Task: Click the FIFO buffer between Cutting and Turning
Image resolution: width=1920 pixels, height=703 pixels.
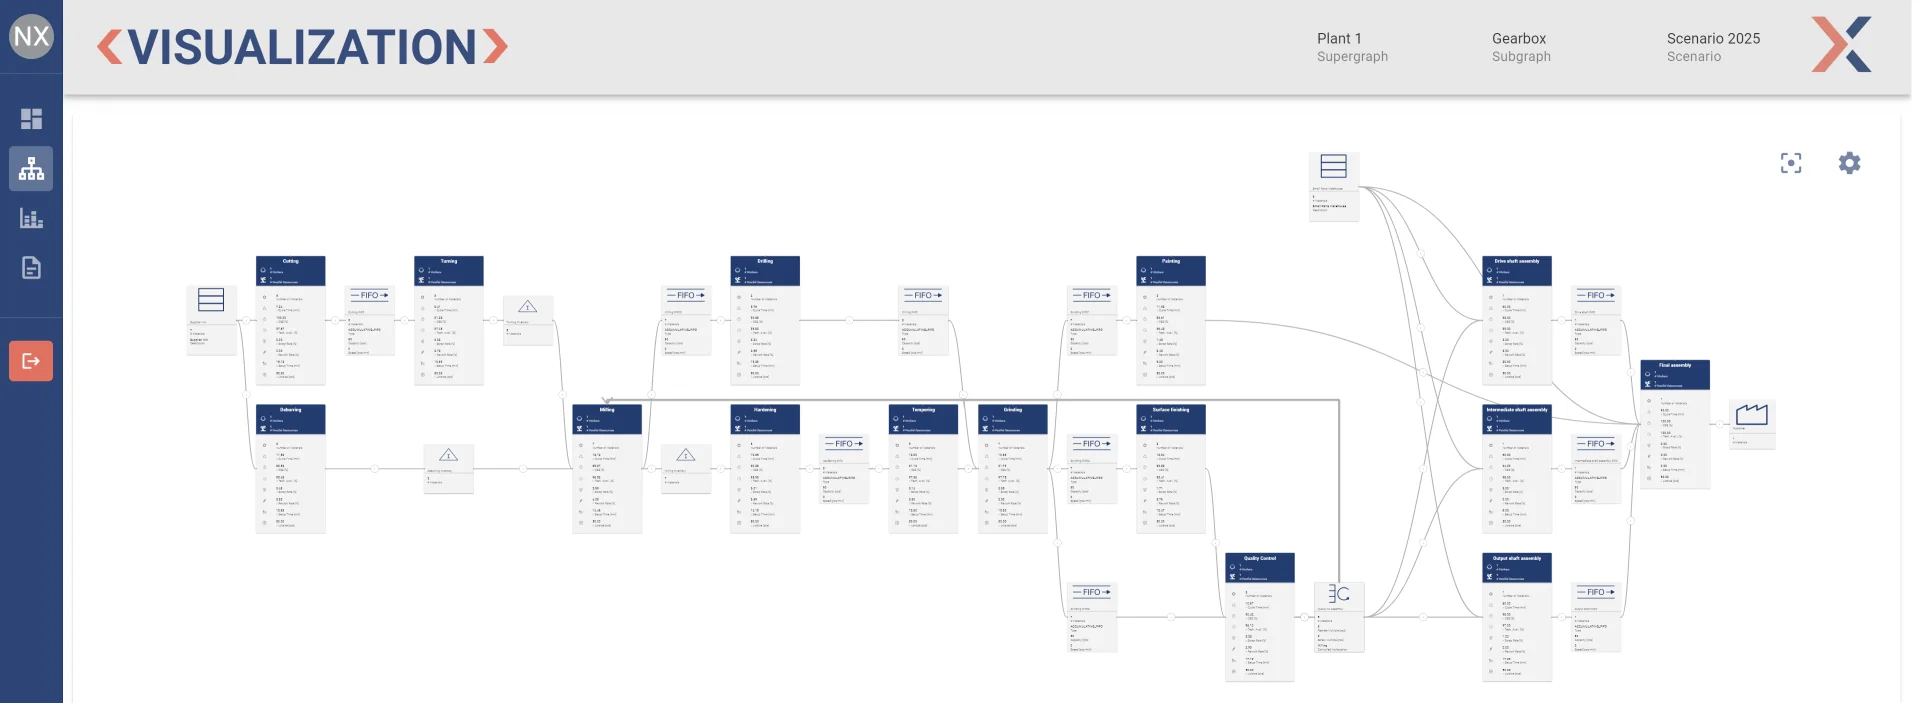Action: (369, 296)
